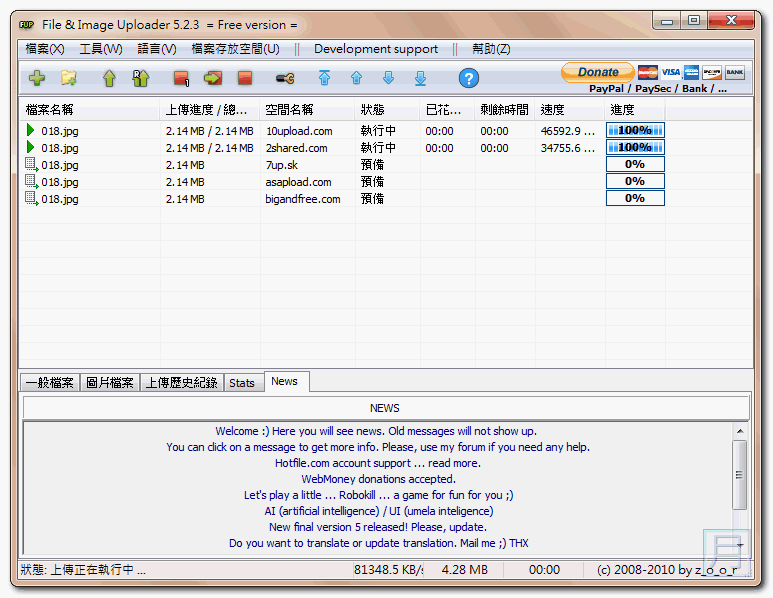The image size is (773, 598).
Task: Click the queued file icon for 7up.sk row
Action: point(32,164)
